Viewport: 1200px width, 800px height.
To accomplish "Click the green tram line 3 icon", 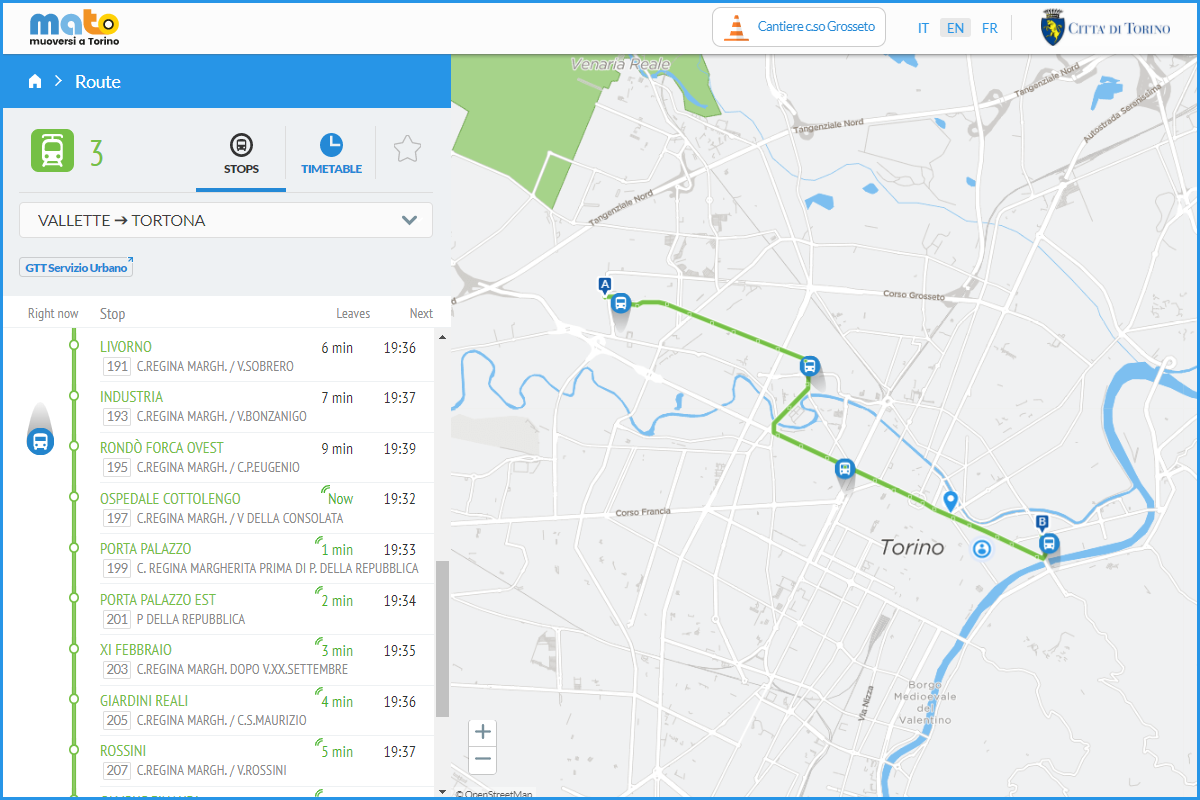I will pyautogui.click(x=53, y=151).
